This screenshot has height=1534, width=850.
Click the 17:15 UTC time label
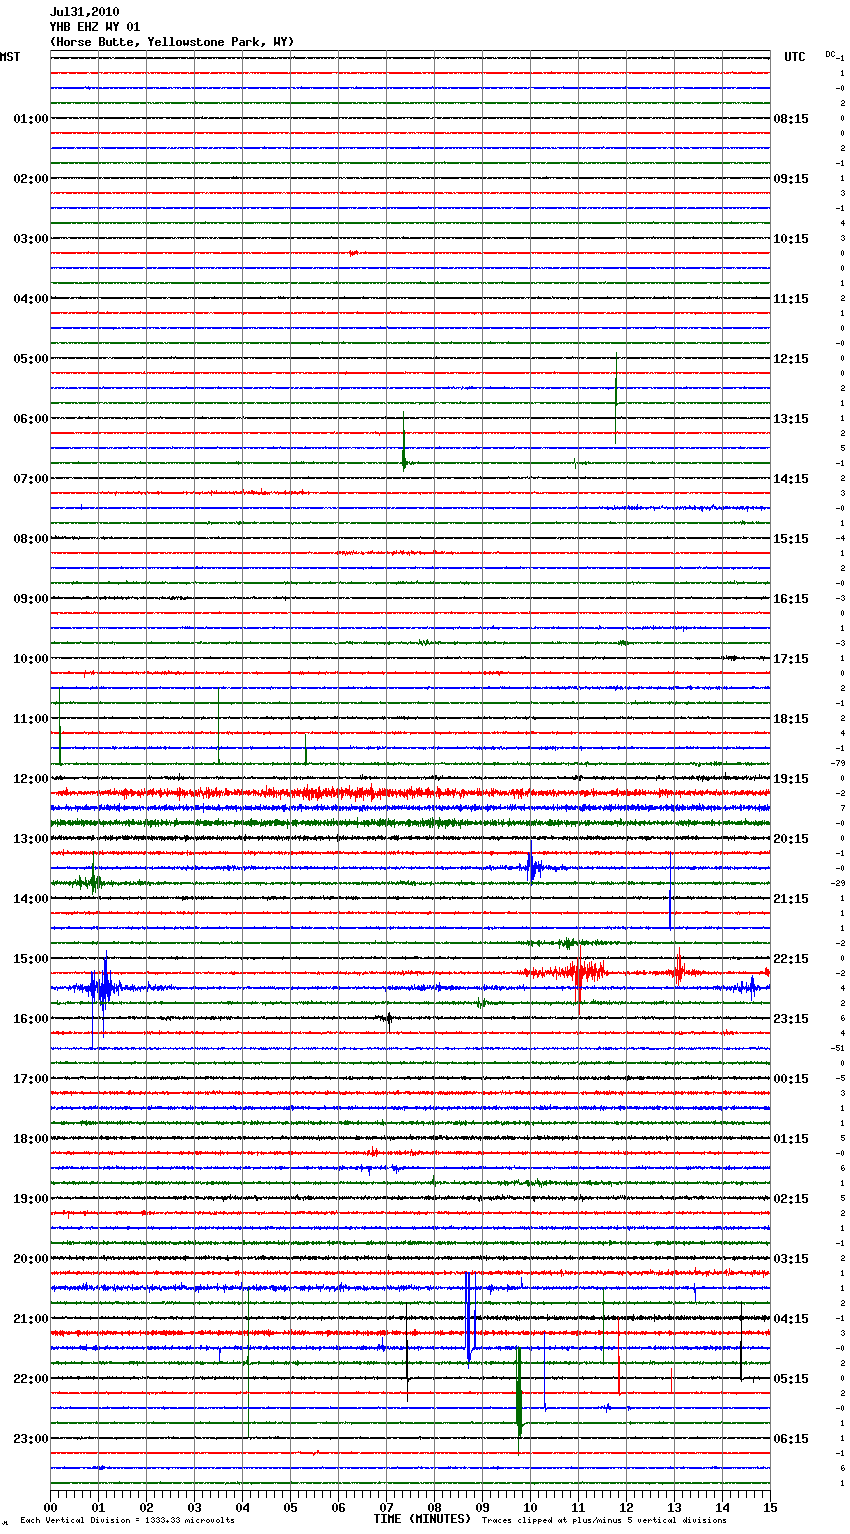pyautogui.click(x=791, y=659)
